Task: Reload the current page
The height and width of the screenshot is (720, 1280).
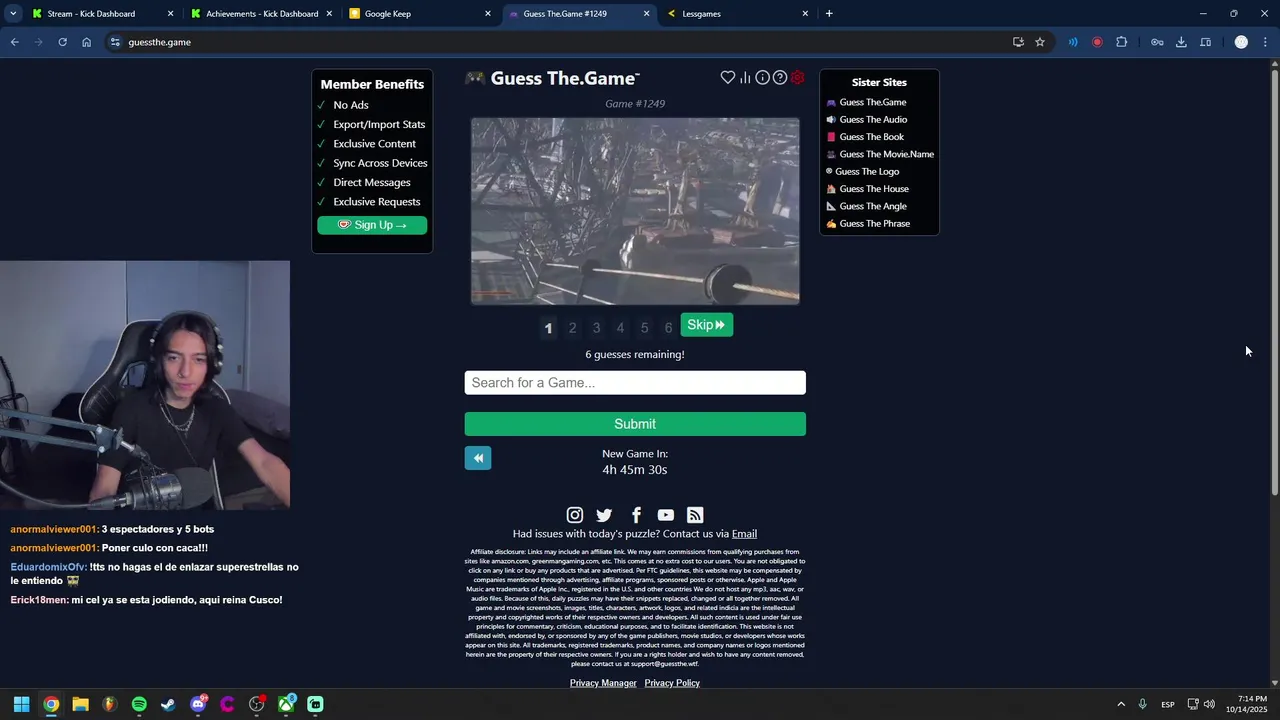Action: click(x=62, y=42)
